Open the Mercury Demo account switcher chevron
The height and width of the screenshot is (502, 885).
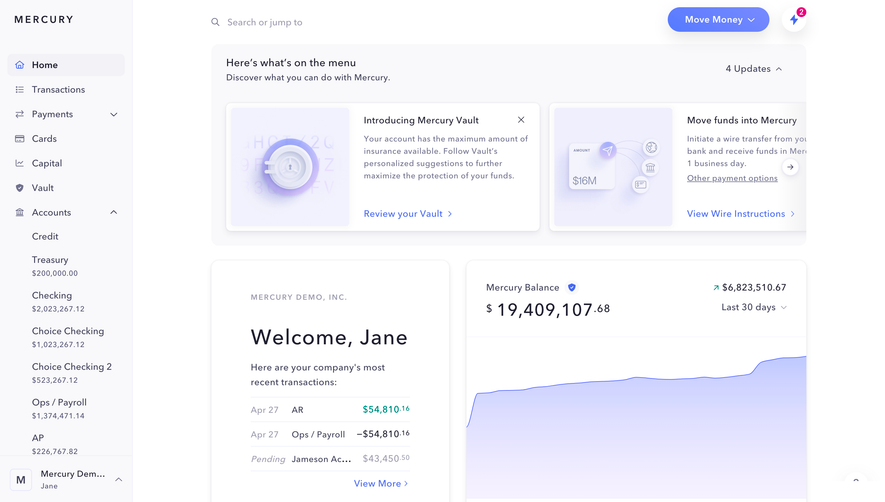(x=119, y=479)
